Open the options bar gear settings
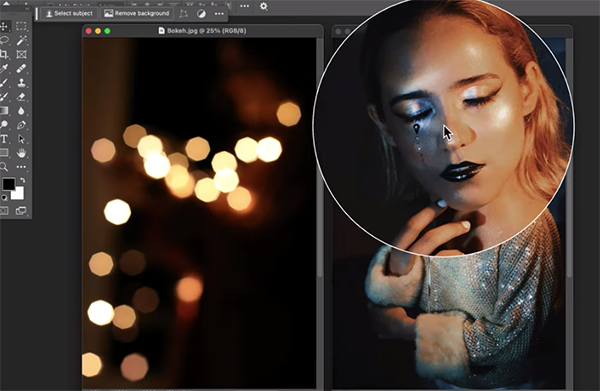This screenshot has width=600, height=391. 264,6
